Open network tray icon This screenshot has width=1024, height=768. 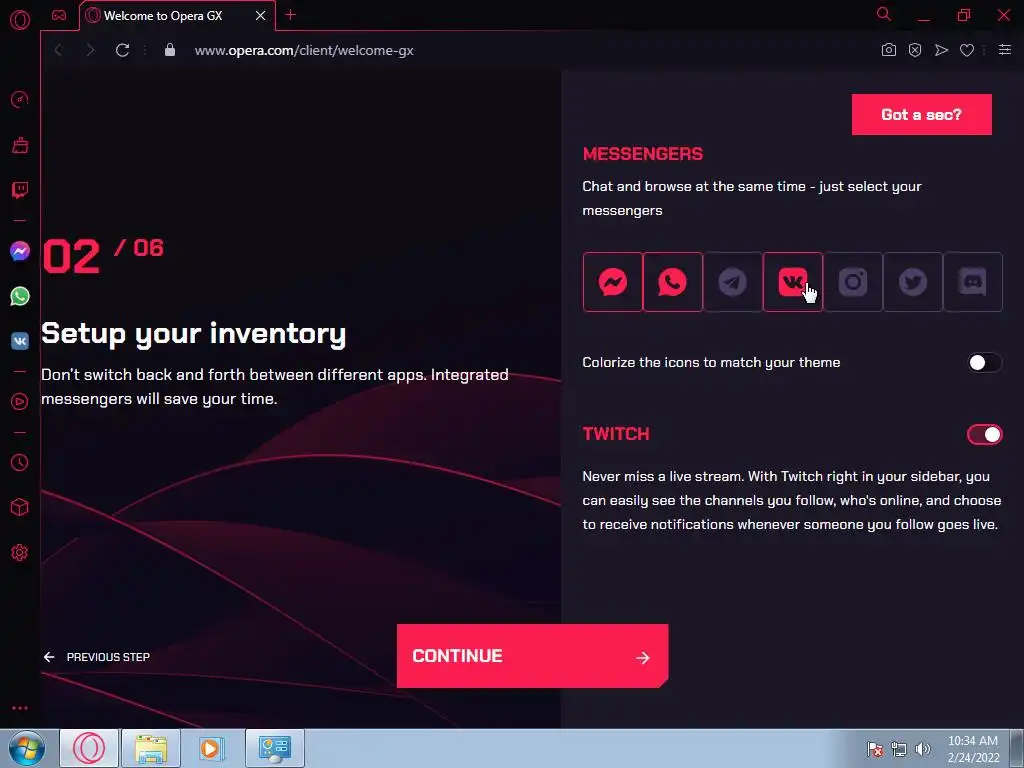click(x=899, y=749)
